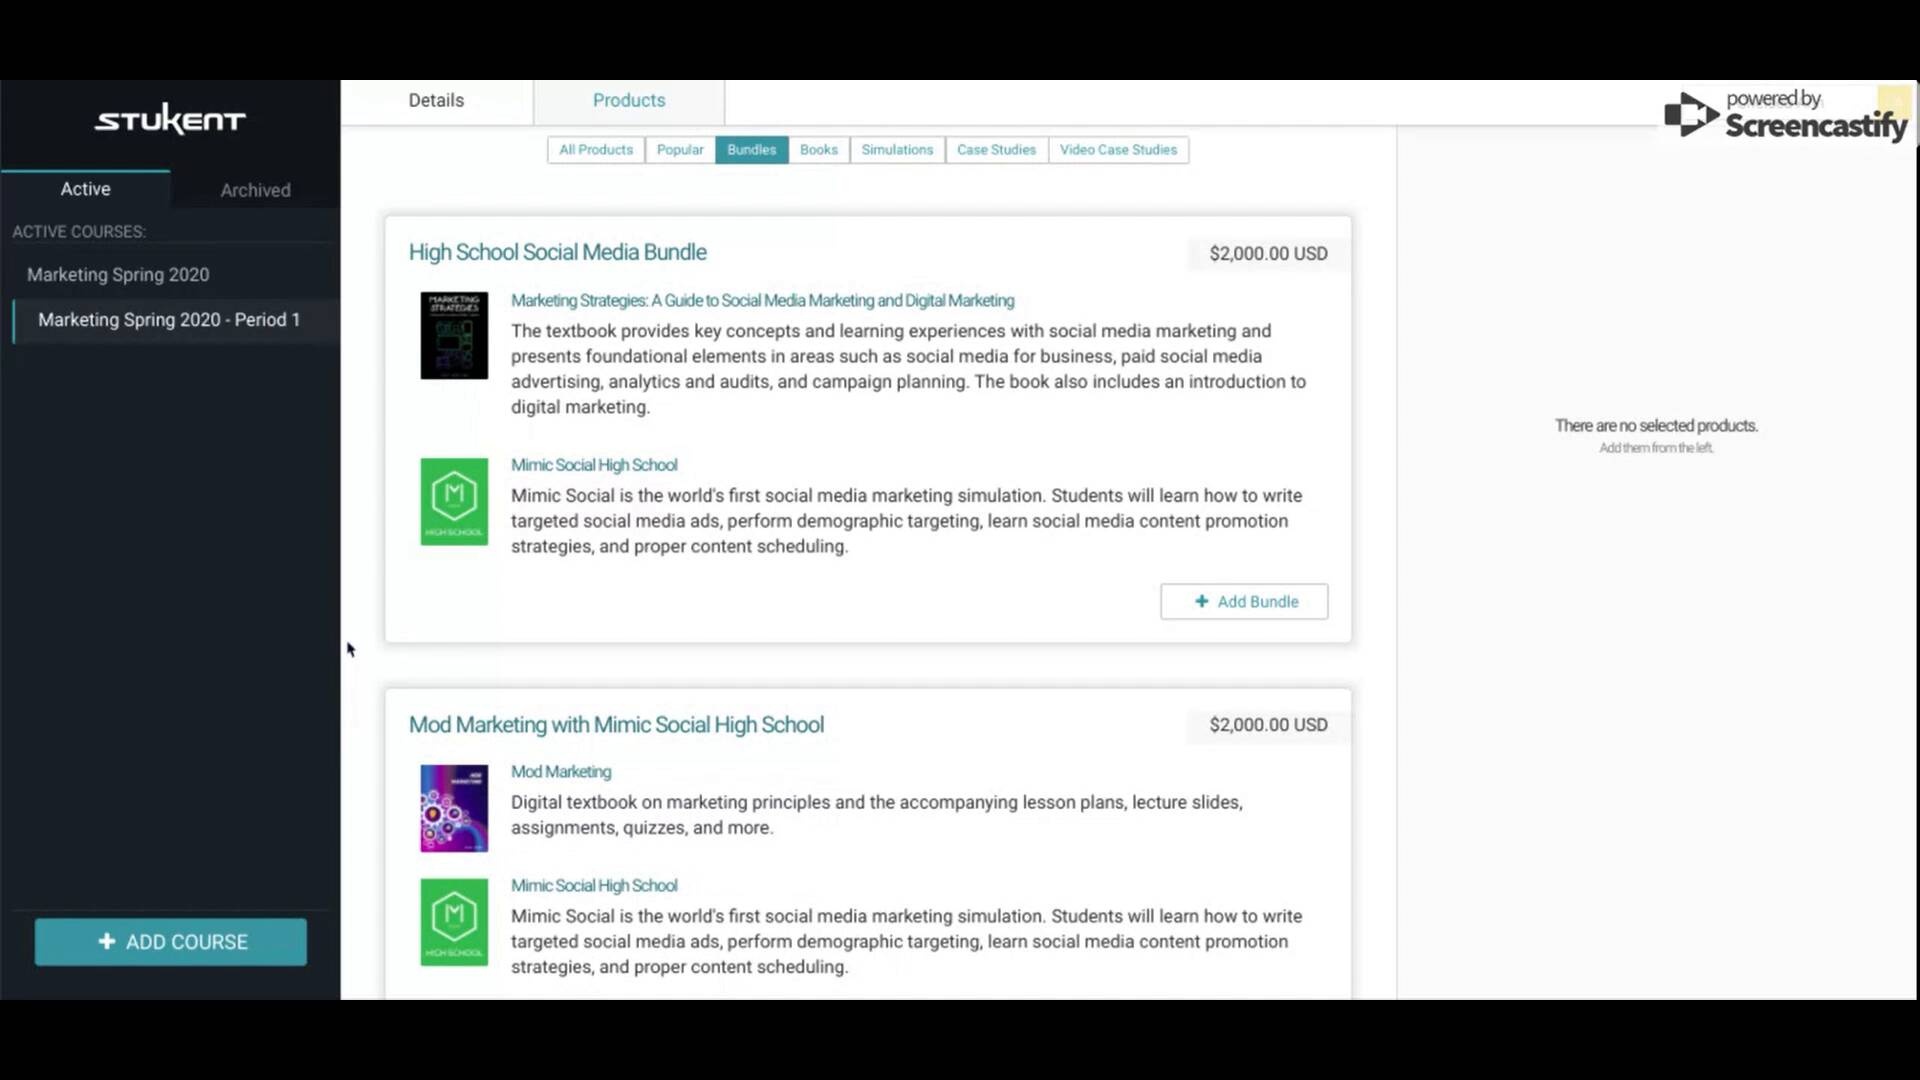Click the ADD COURSE button
The width and height of the screenshot is (1920, 1080).
(x=170, y=941)
